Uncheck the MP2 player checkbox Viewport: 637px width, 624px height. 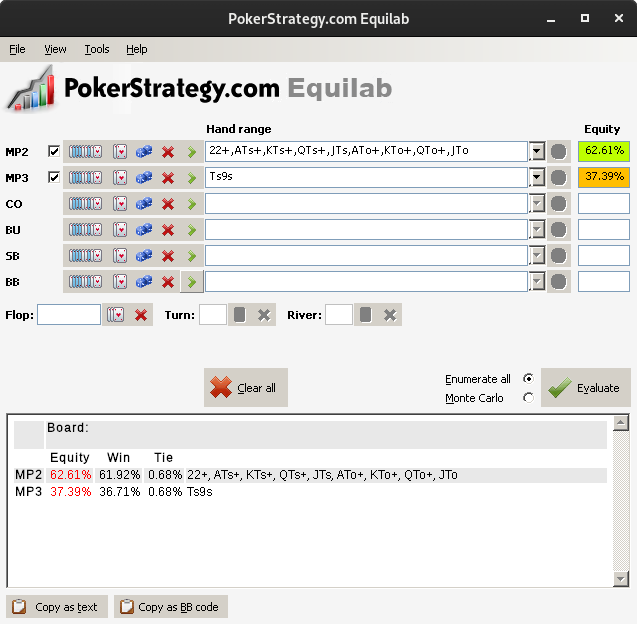[x=54, y=151]
